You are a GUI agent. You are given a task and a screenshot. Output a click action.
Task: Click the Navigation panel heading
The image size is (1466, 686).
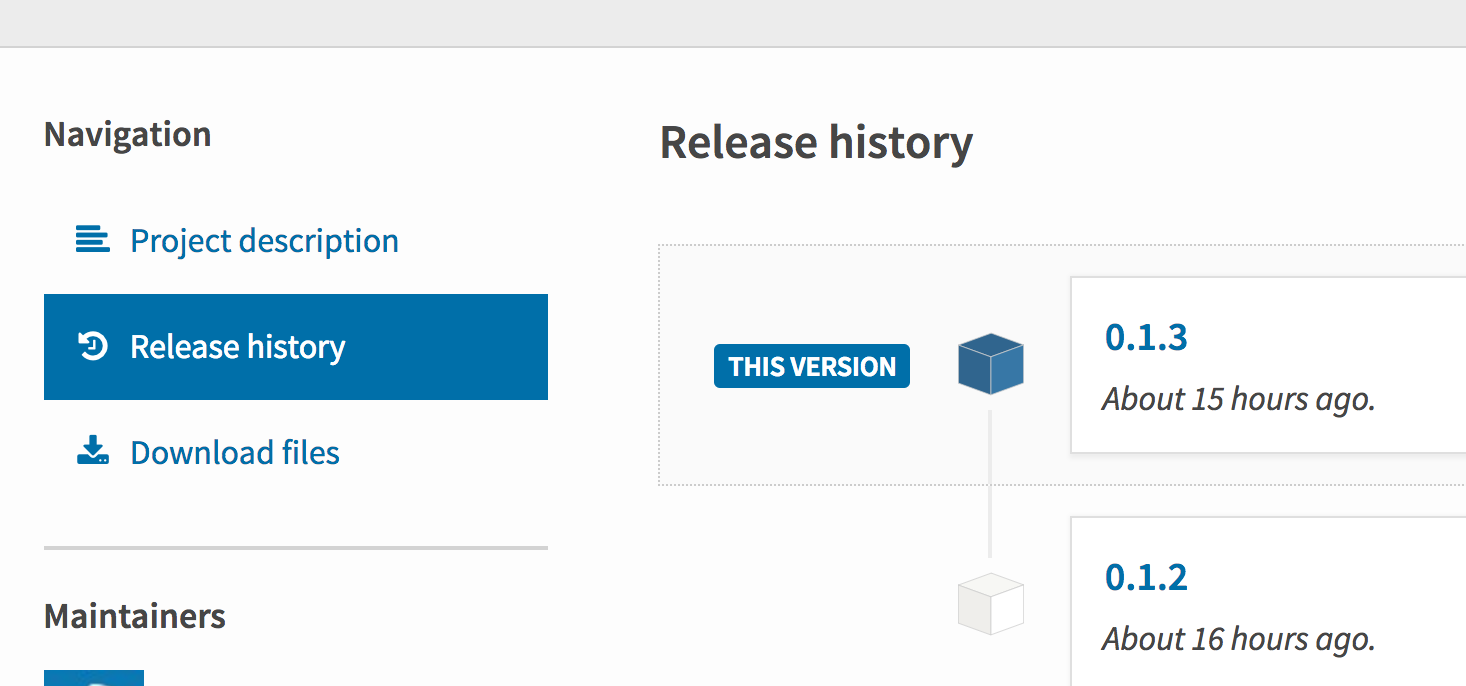pyautogui.click(x=127, y=133)
